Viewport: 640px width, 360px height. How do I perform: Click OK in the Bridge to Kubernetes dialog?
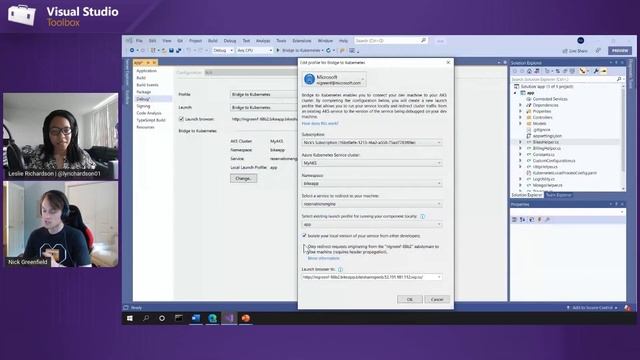click(x=409, y=299)
